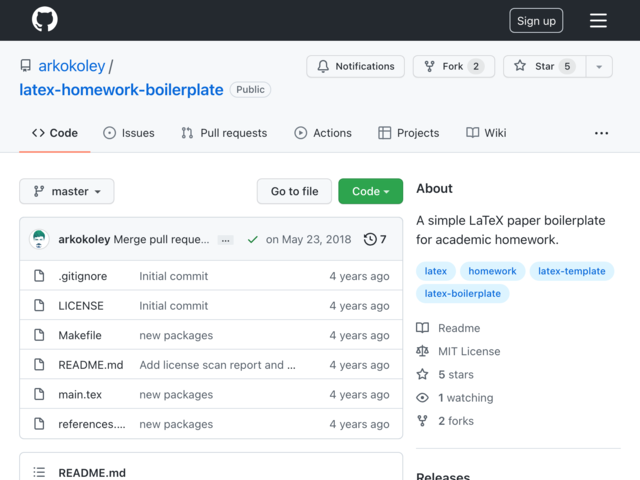Screen dimensions: 640x480
Task: Open the 1 watching link
Action: pos(466,398)
